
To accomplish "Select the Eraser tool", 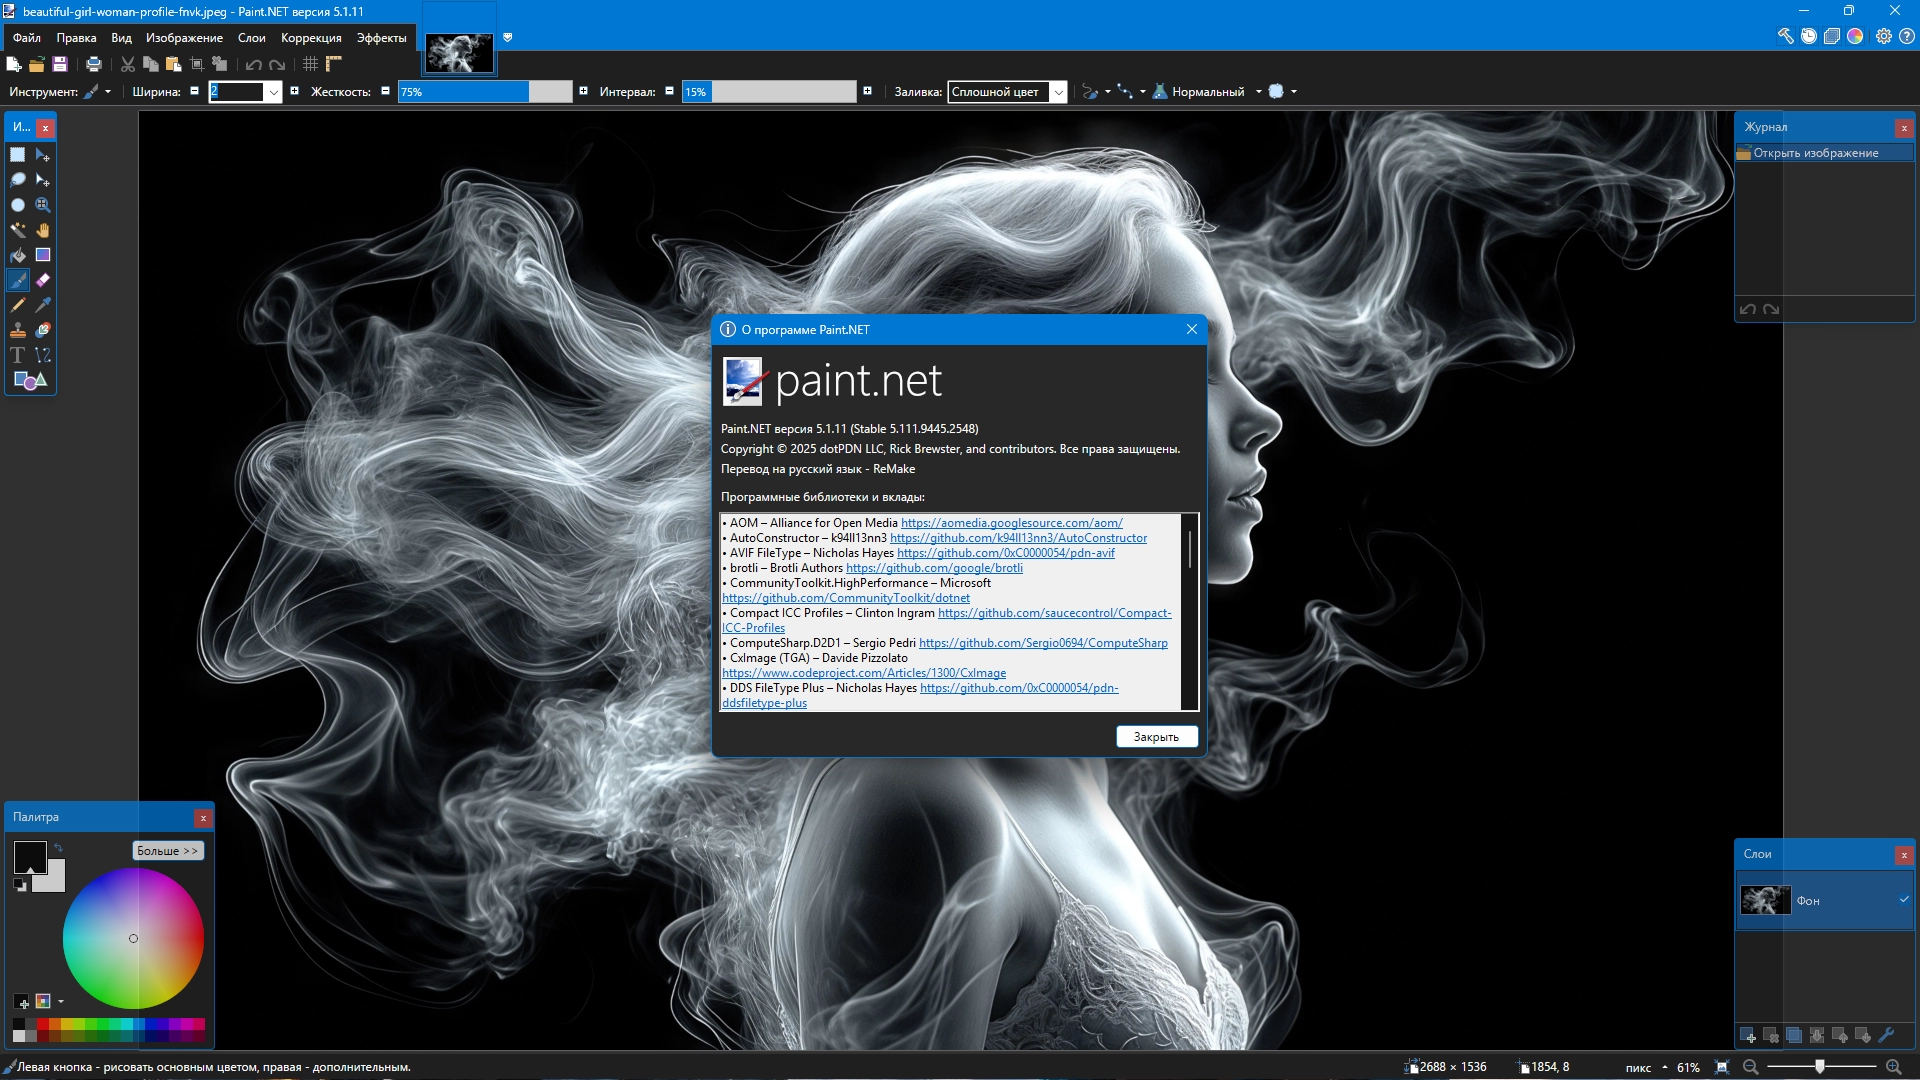I will [43, 280].
